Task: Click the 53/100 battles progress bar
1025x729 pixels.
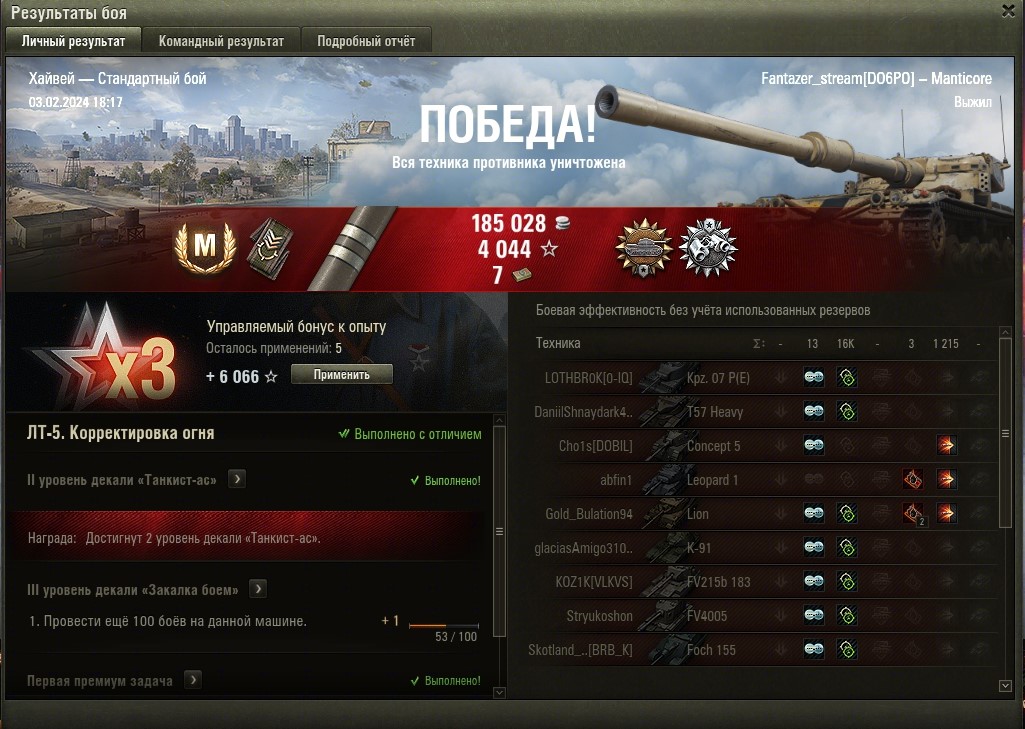Action: (444, 626)
